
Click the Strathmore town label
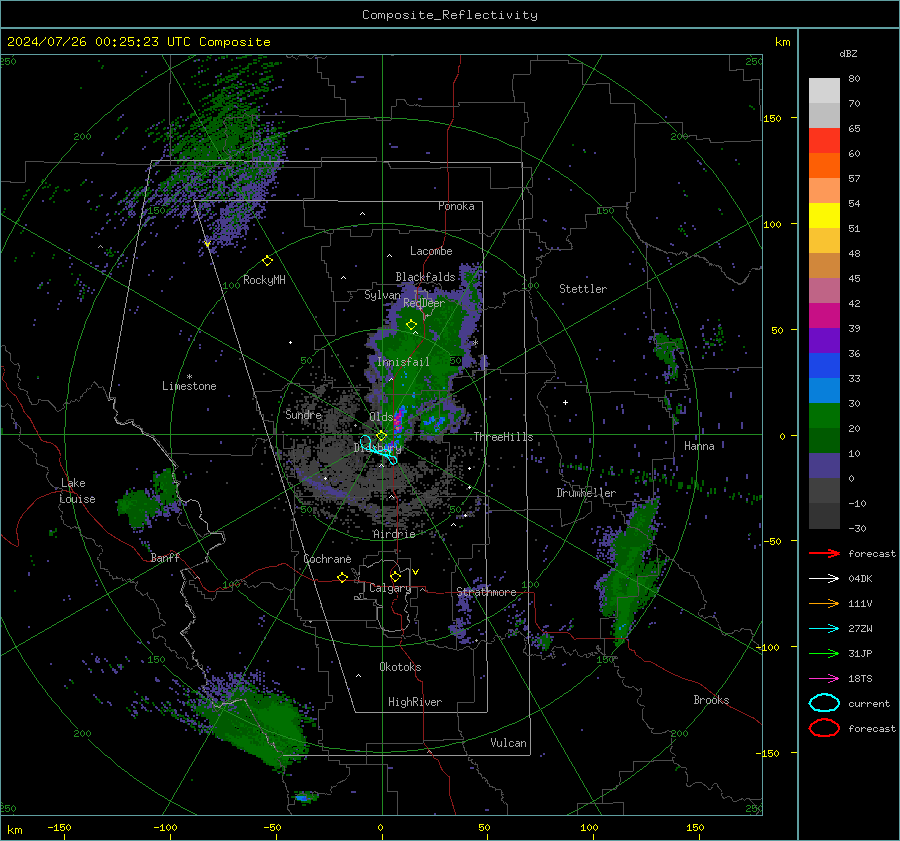[487, 592]
